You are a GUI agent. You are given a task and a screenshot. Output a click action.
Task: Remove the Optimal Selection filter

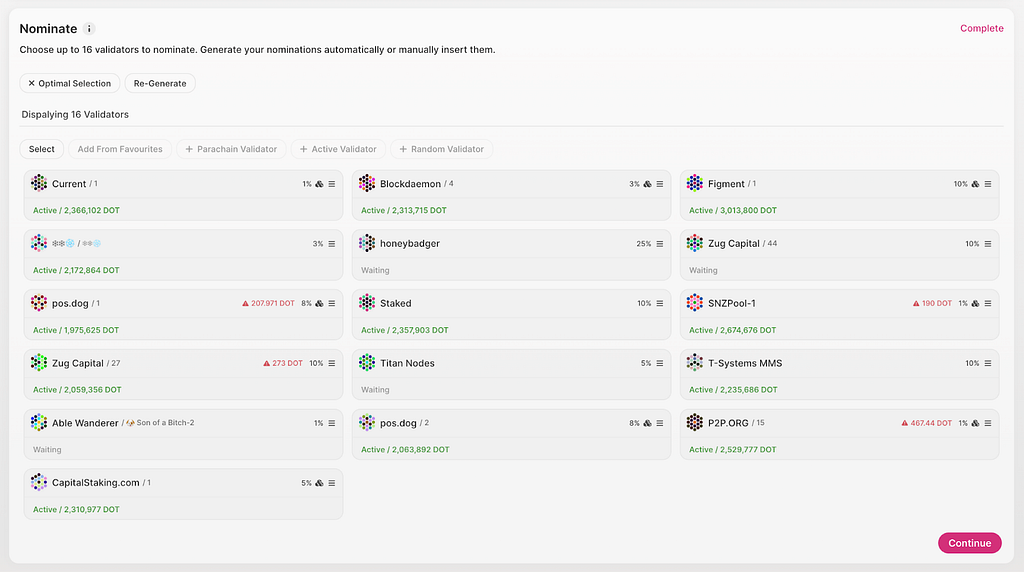pos(70,83)
